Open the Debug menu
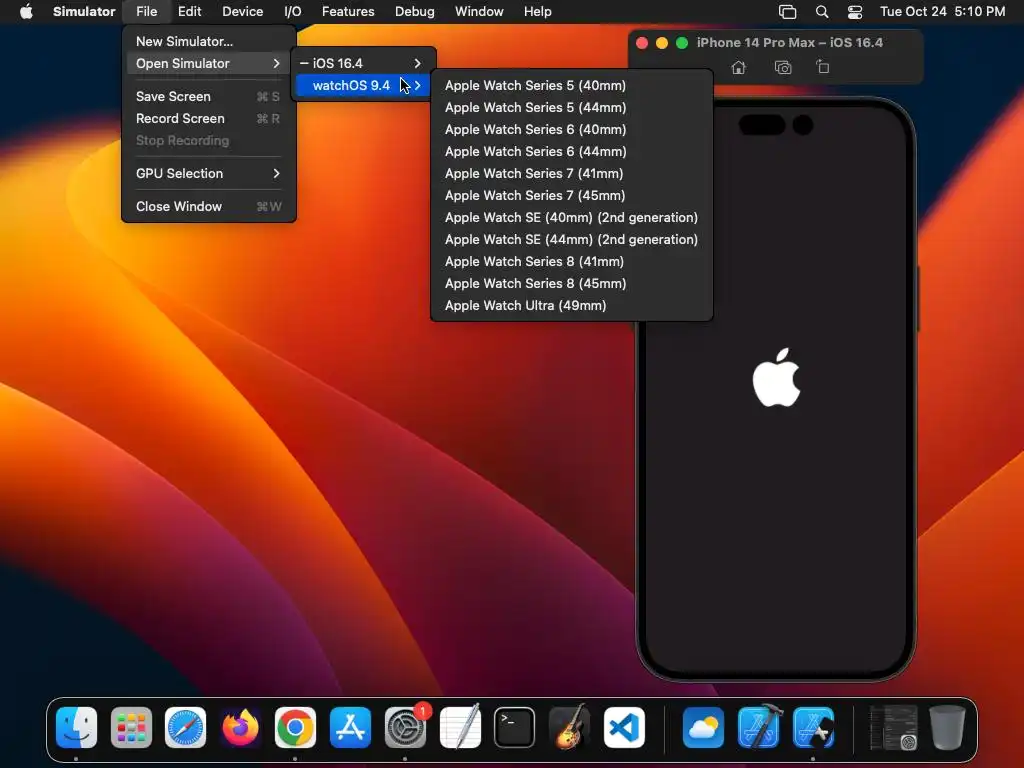Screen dimensions: 1024x768 tap(415, 11)
